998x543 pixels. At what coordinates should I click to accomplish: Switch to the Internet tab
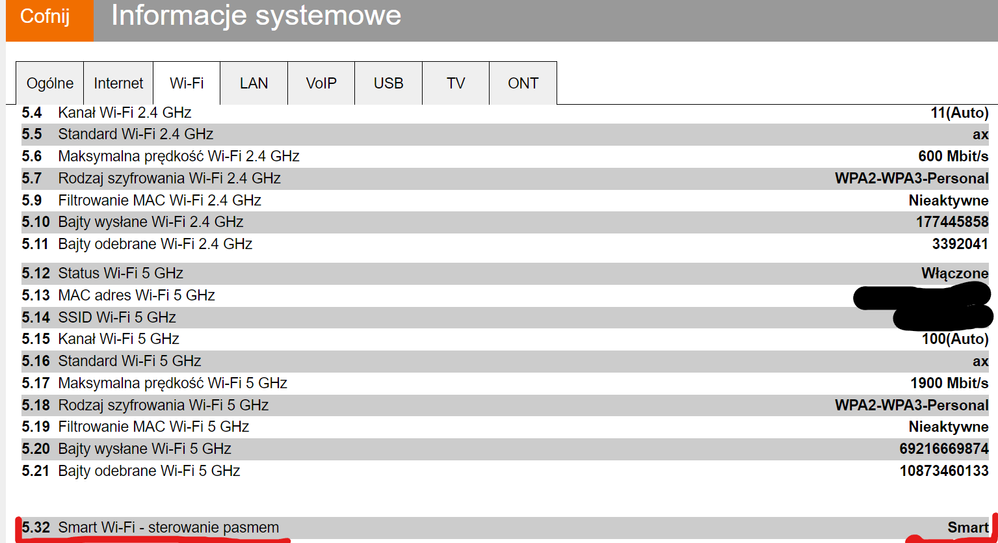(118, 83)
